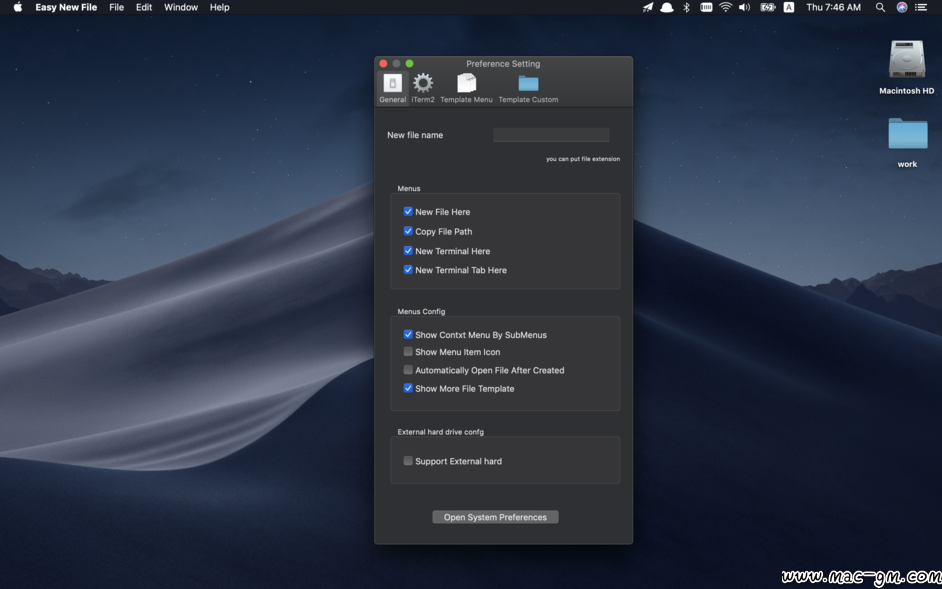The image size is (942, 589).
Task: Click the 'Menus Config' section label
Action: click(421, 311)
